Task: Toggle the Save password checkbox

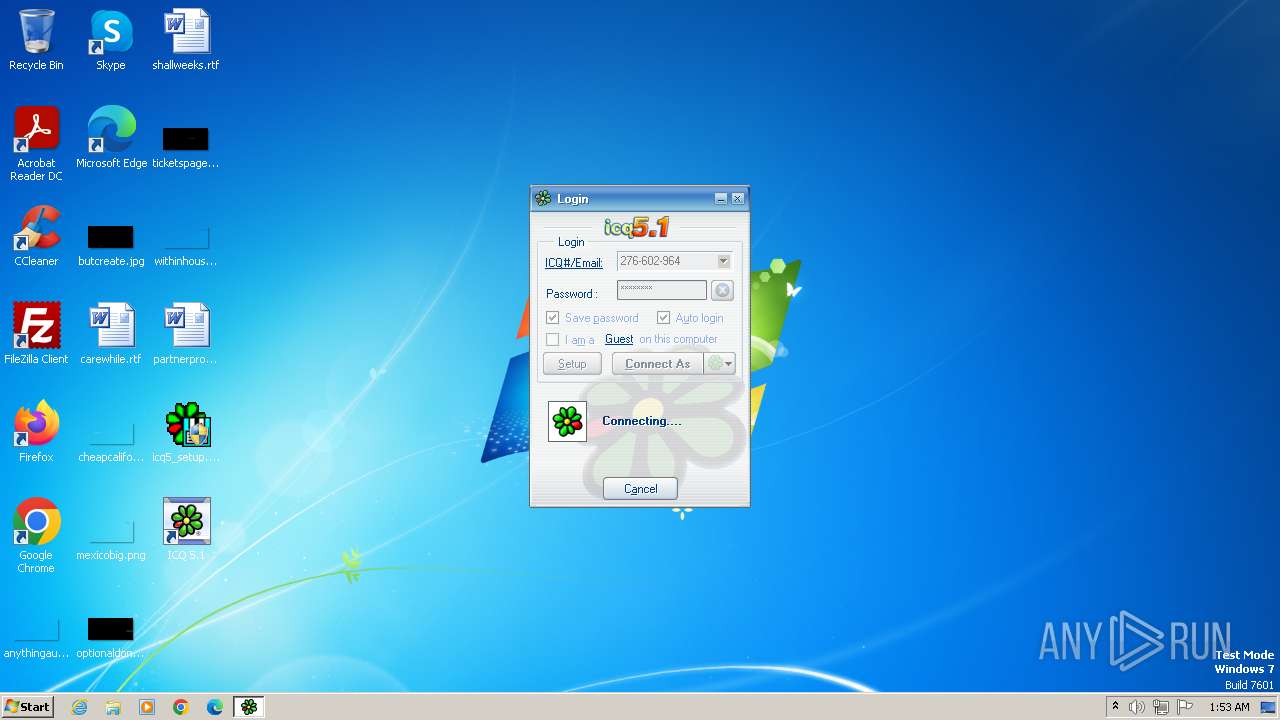Action: tap(552, 318)
